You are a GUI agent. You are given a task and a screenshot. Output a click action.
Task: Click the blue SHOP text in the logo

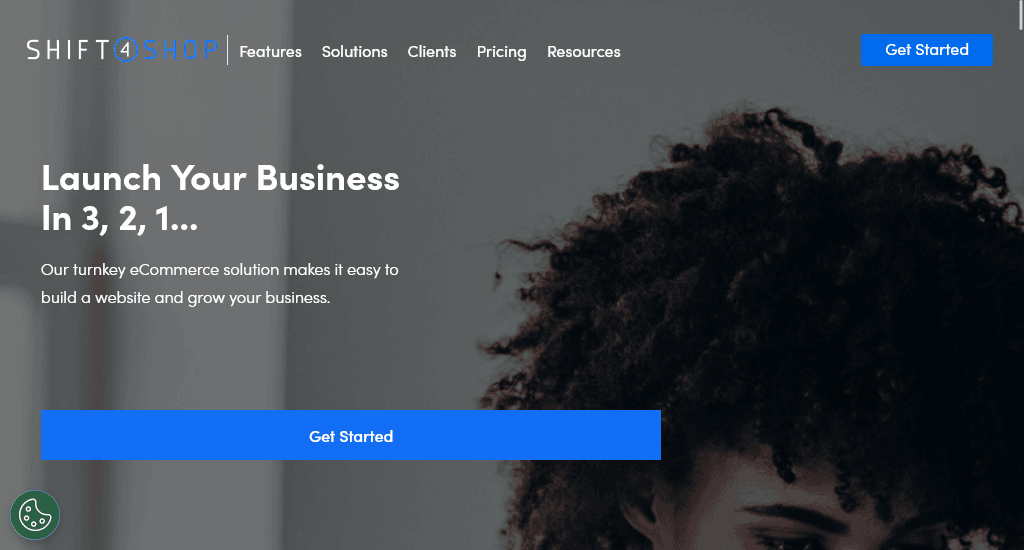180,50
